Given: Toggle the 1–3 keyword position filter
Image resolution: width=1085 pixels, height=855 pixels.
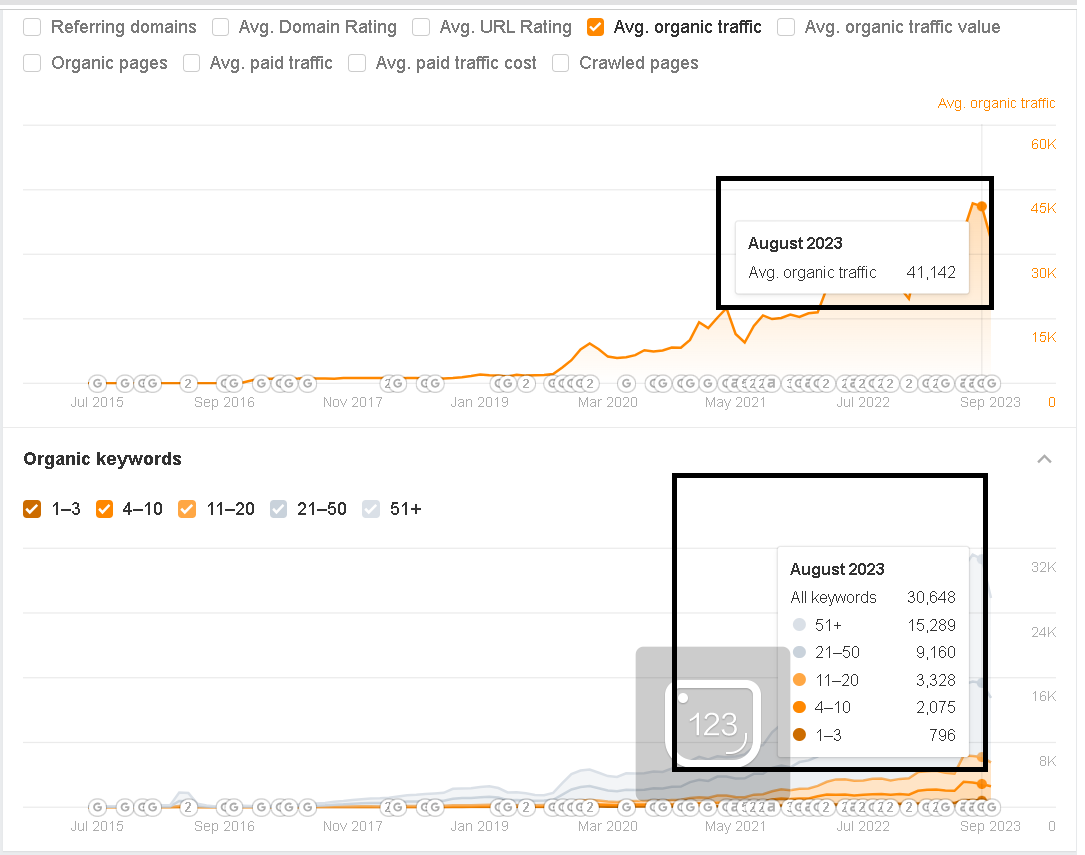Looking at the screenshot, I should point(33,509).
